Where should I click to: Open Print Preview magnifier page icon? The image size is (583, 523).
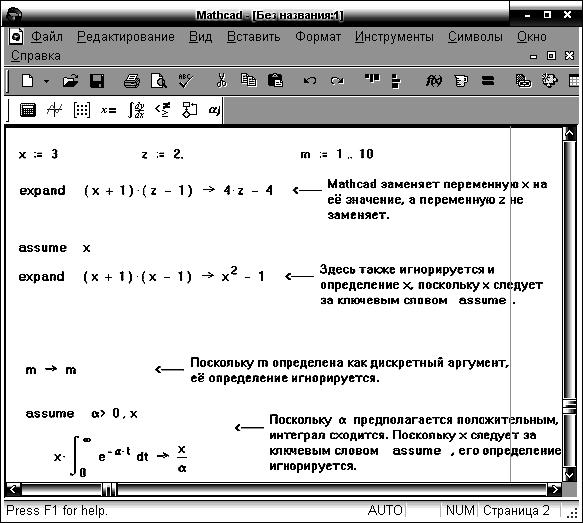coord(159,80)
